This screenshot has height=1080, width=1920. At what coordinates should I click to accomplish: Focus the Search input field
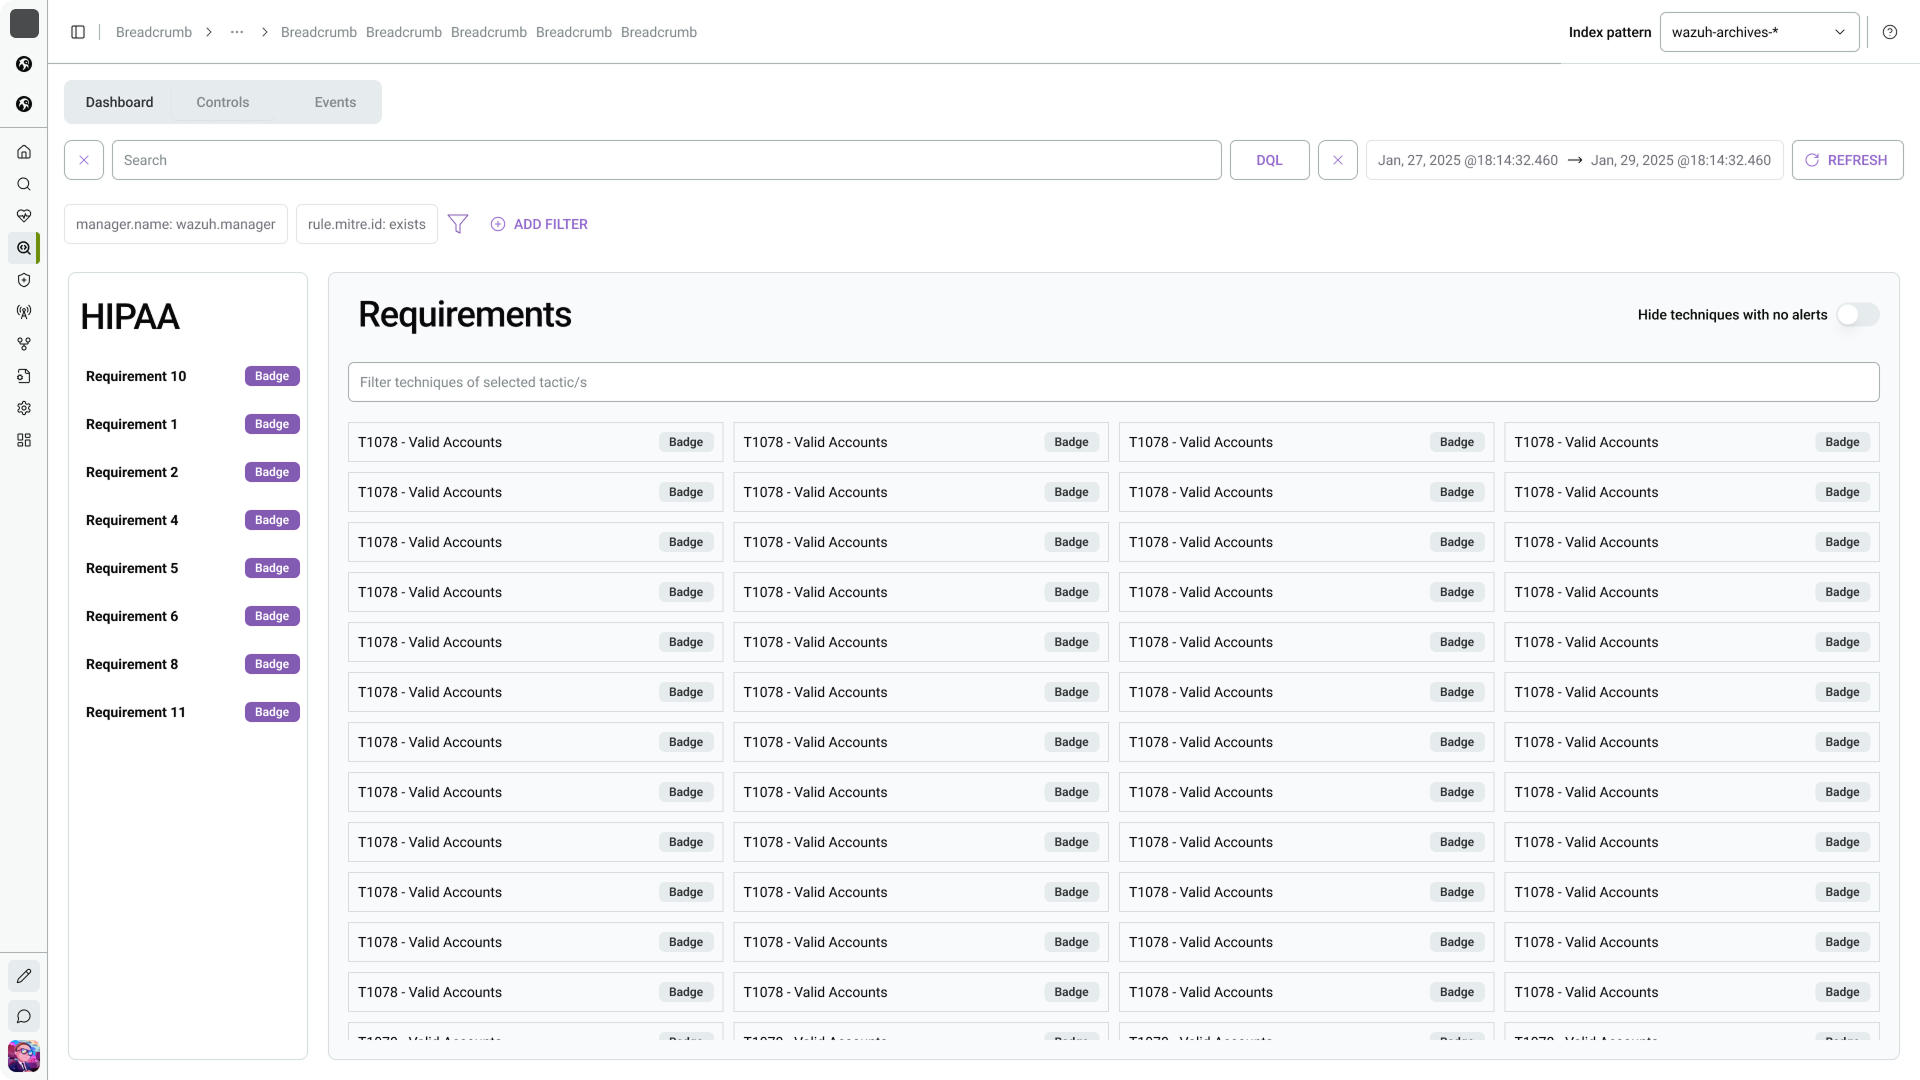667,160
